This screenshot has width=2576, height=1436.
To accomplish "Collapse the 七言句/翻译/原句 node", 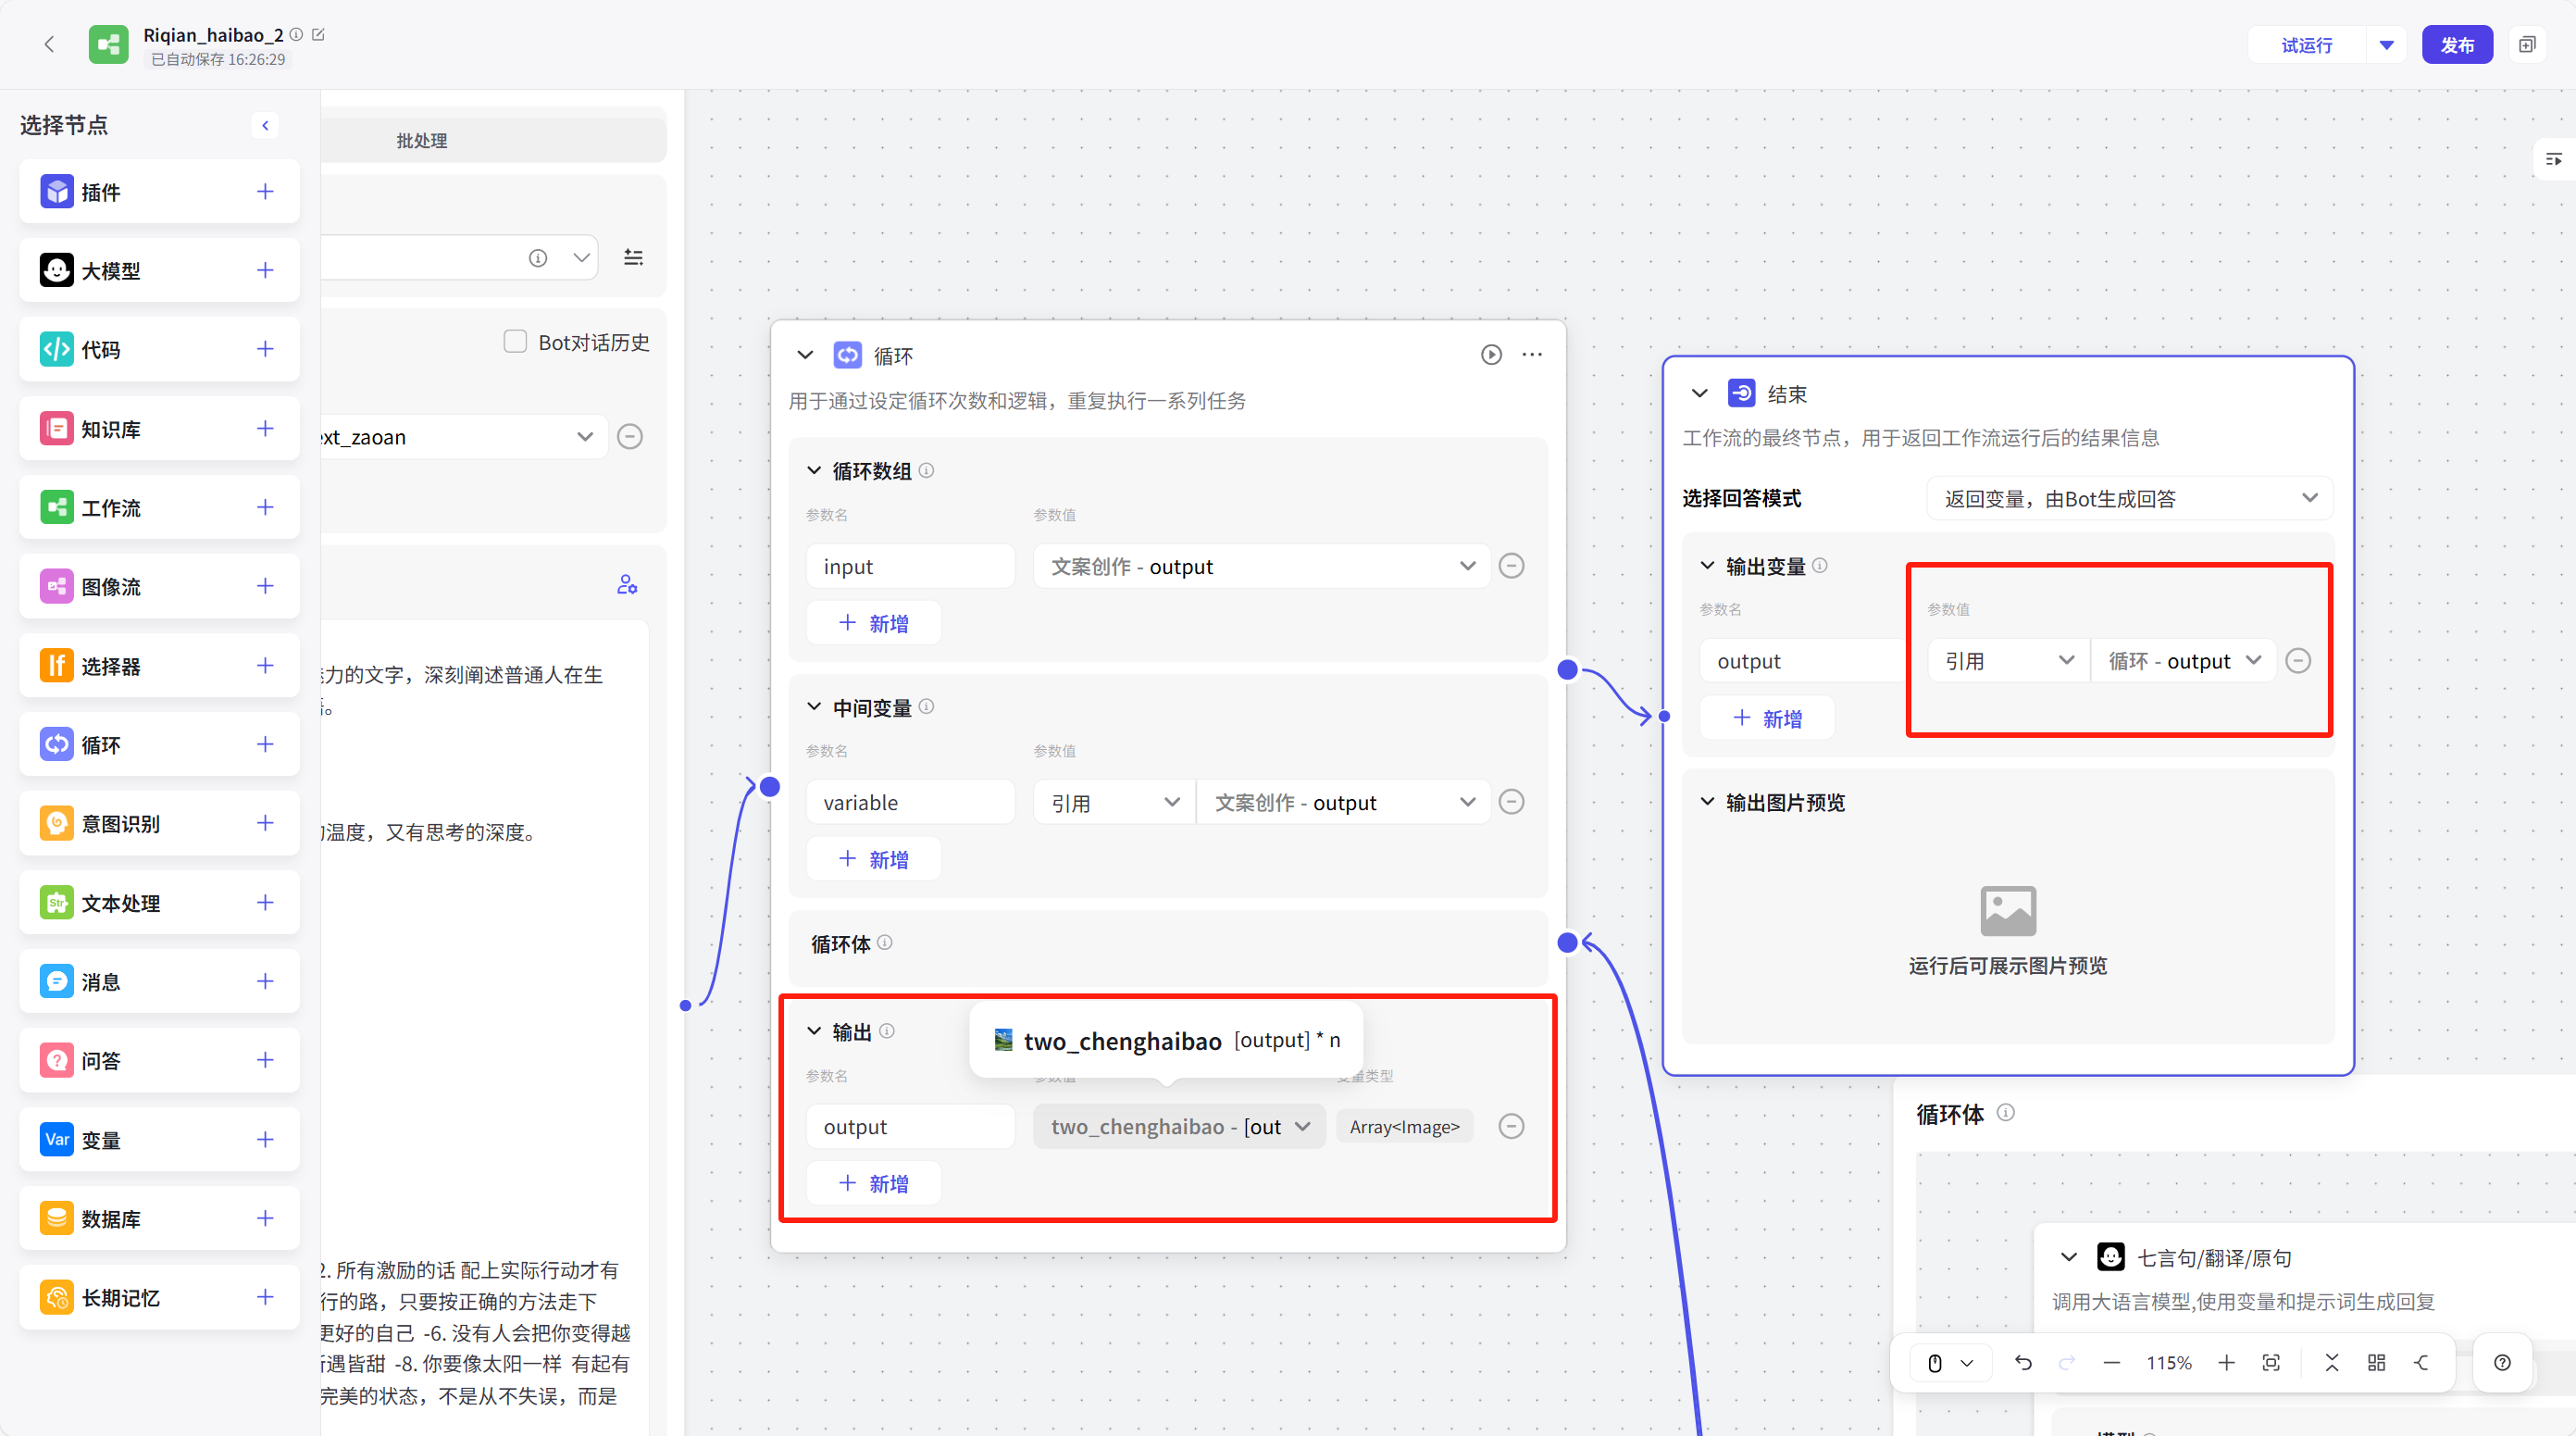I will coord(2069,1257).
